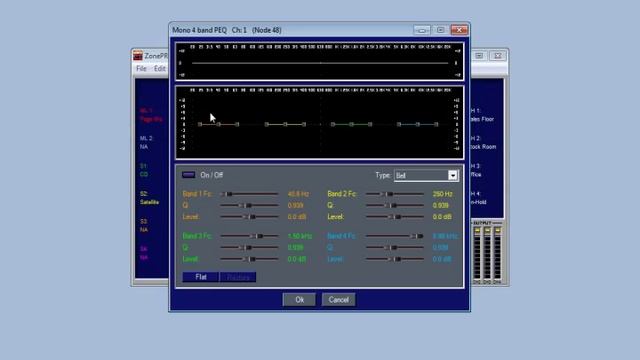The image size is (640, 360).
Task: Select Band 3 center node on EQ graph
Action: click(351, 124)
